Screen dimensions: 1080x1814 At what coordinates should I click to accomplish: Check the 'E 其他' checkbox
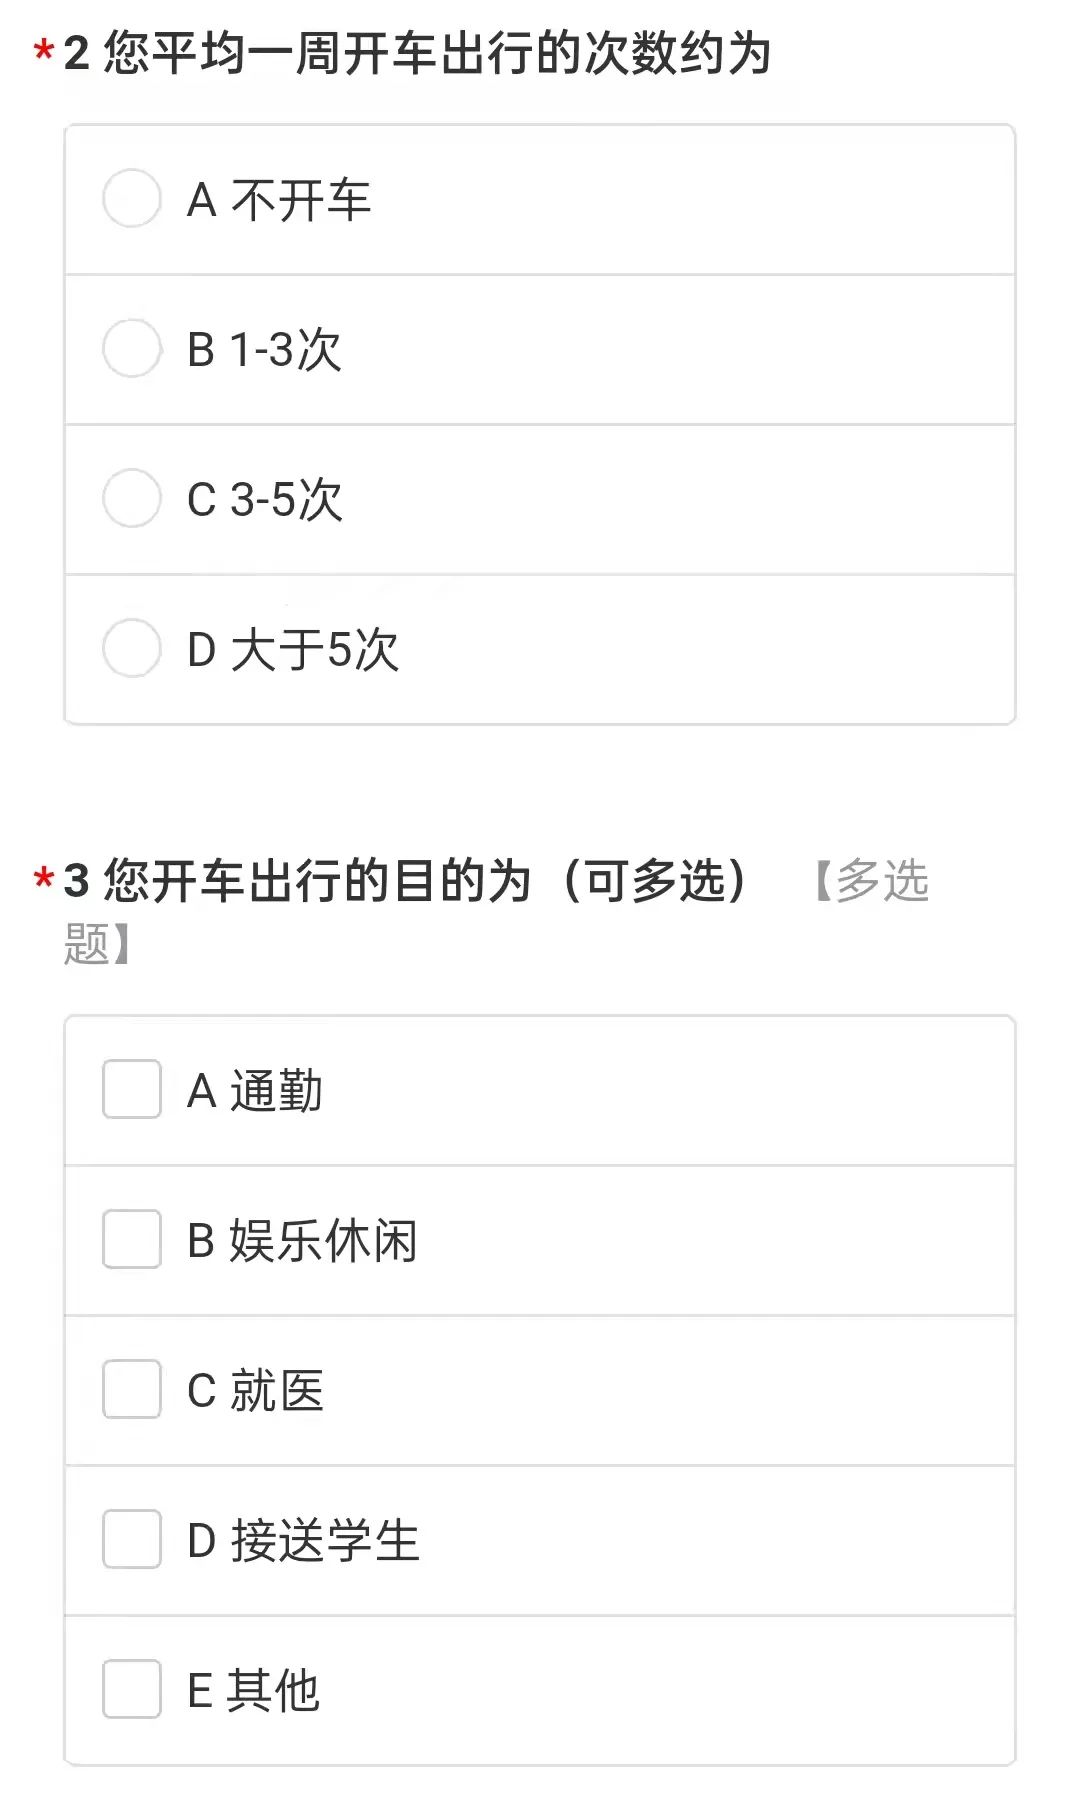tap(132, 1690)
